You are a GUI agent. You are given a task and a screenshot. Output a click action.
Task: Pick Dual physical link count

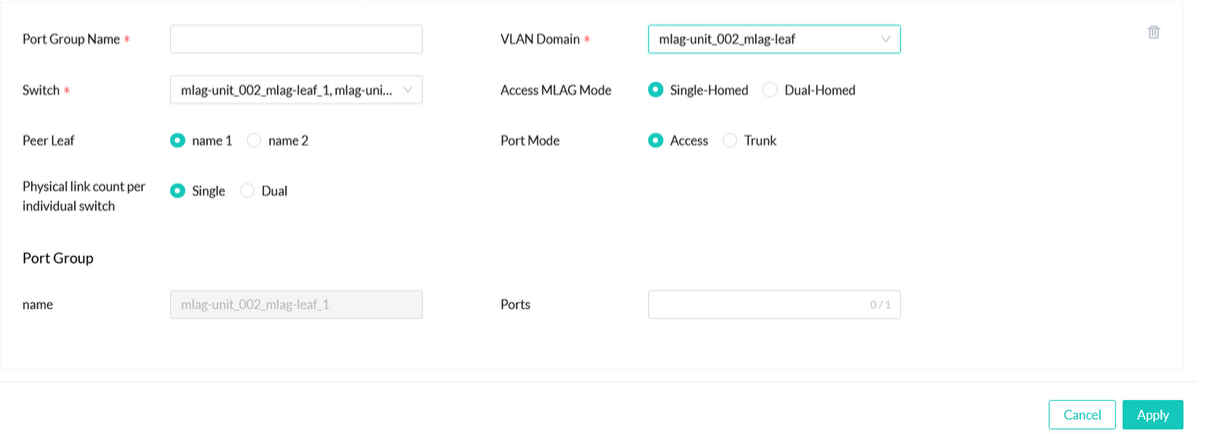[248, 191]
